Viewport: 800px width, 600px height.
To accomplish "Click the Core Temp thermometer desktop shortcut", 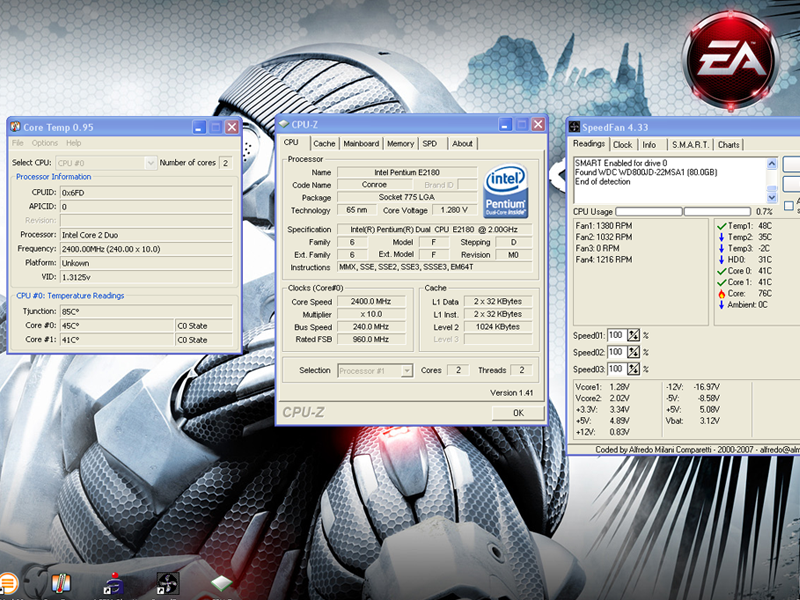I will point(61,584).
